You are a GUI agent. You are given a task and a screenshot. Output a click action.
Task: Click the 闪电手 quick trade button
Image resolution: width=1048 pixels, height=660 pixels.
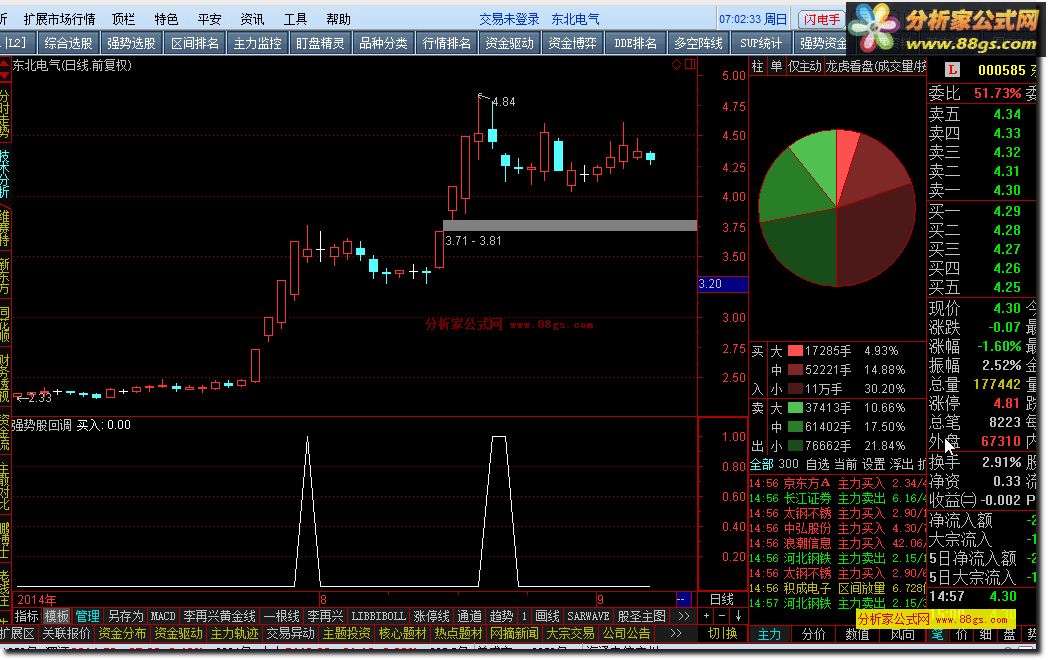pyautogui.click(x=821, y=19)
